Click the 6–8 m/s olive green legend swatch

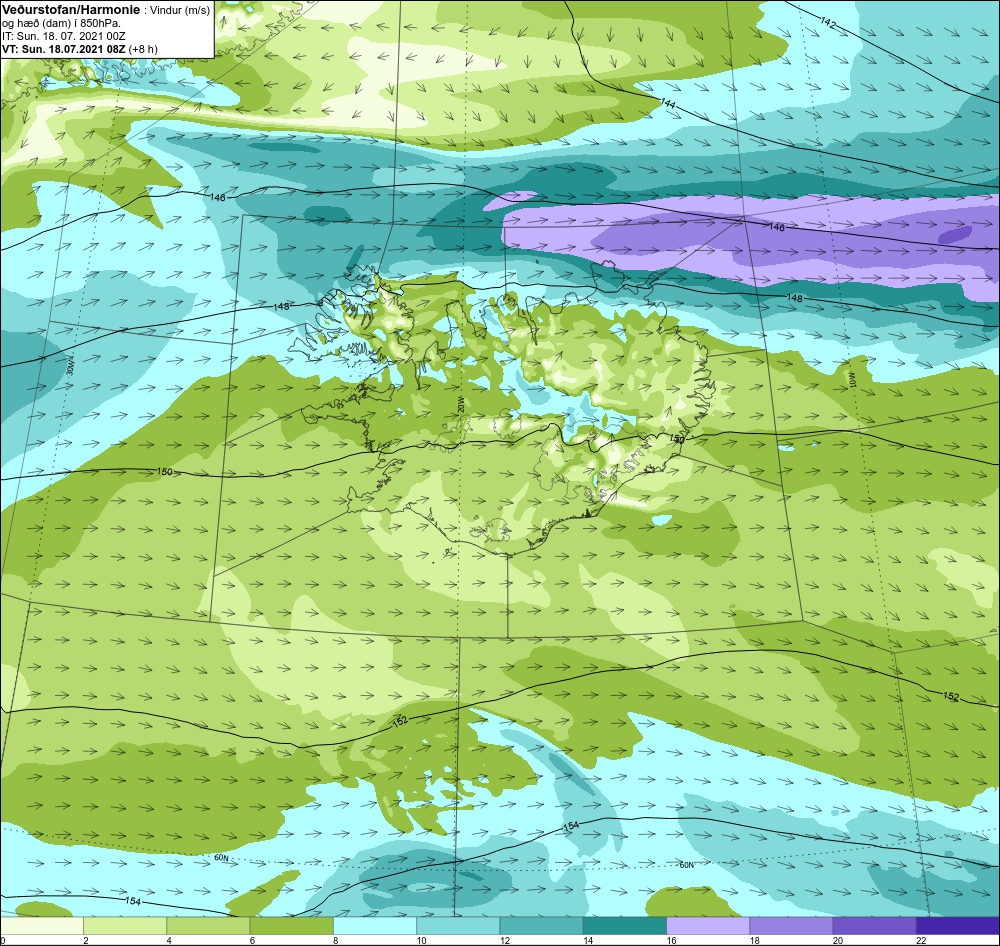[291, 925]
